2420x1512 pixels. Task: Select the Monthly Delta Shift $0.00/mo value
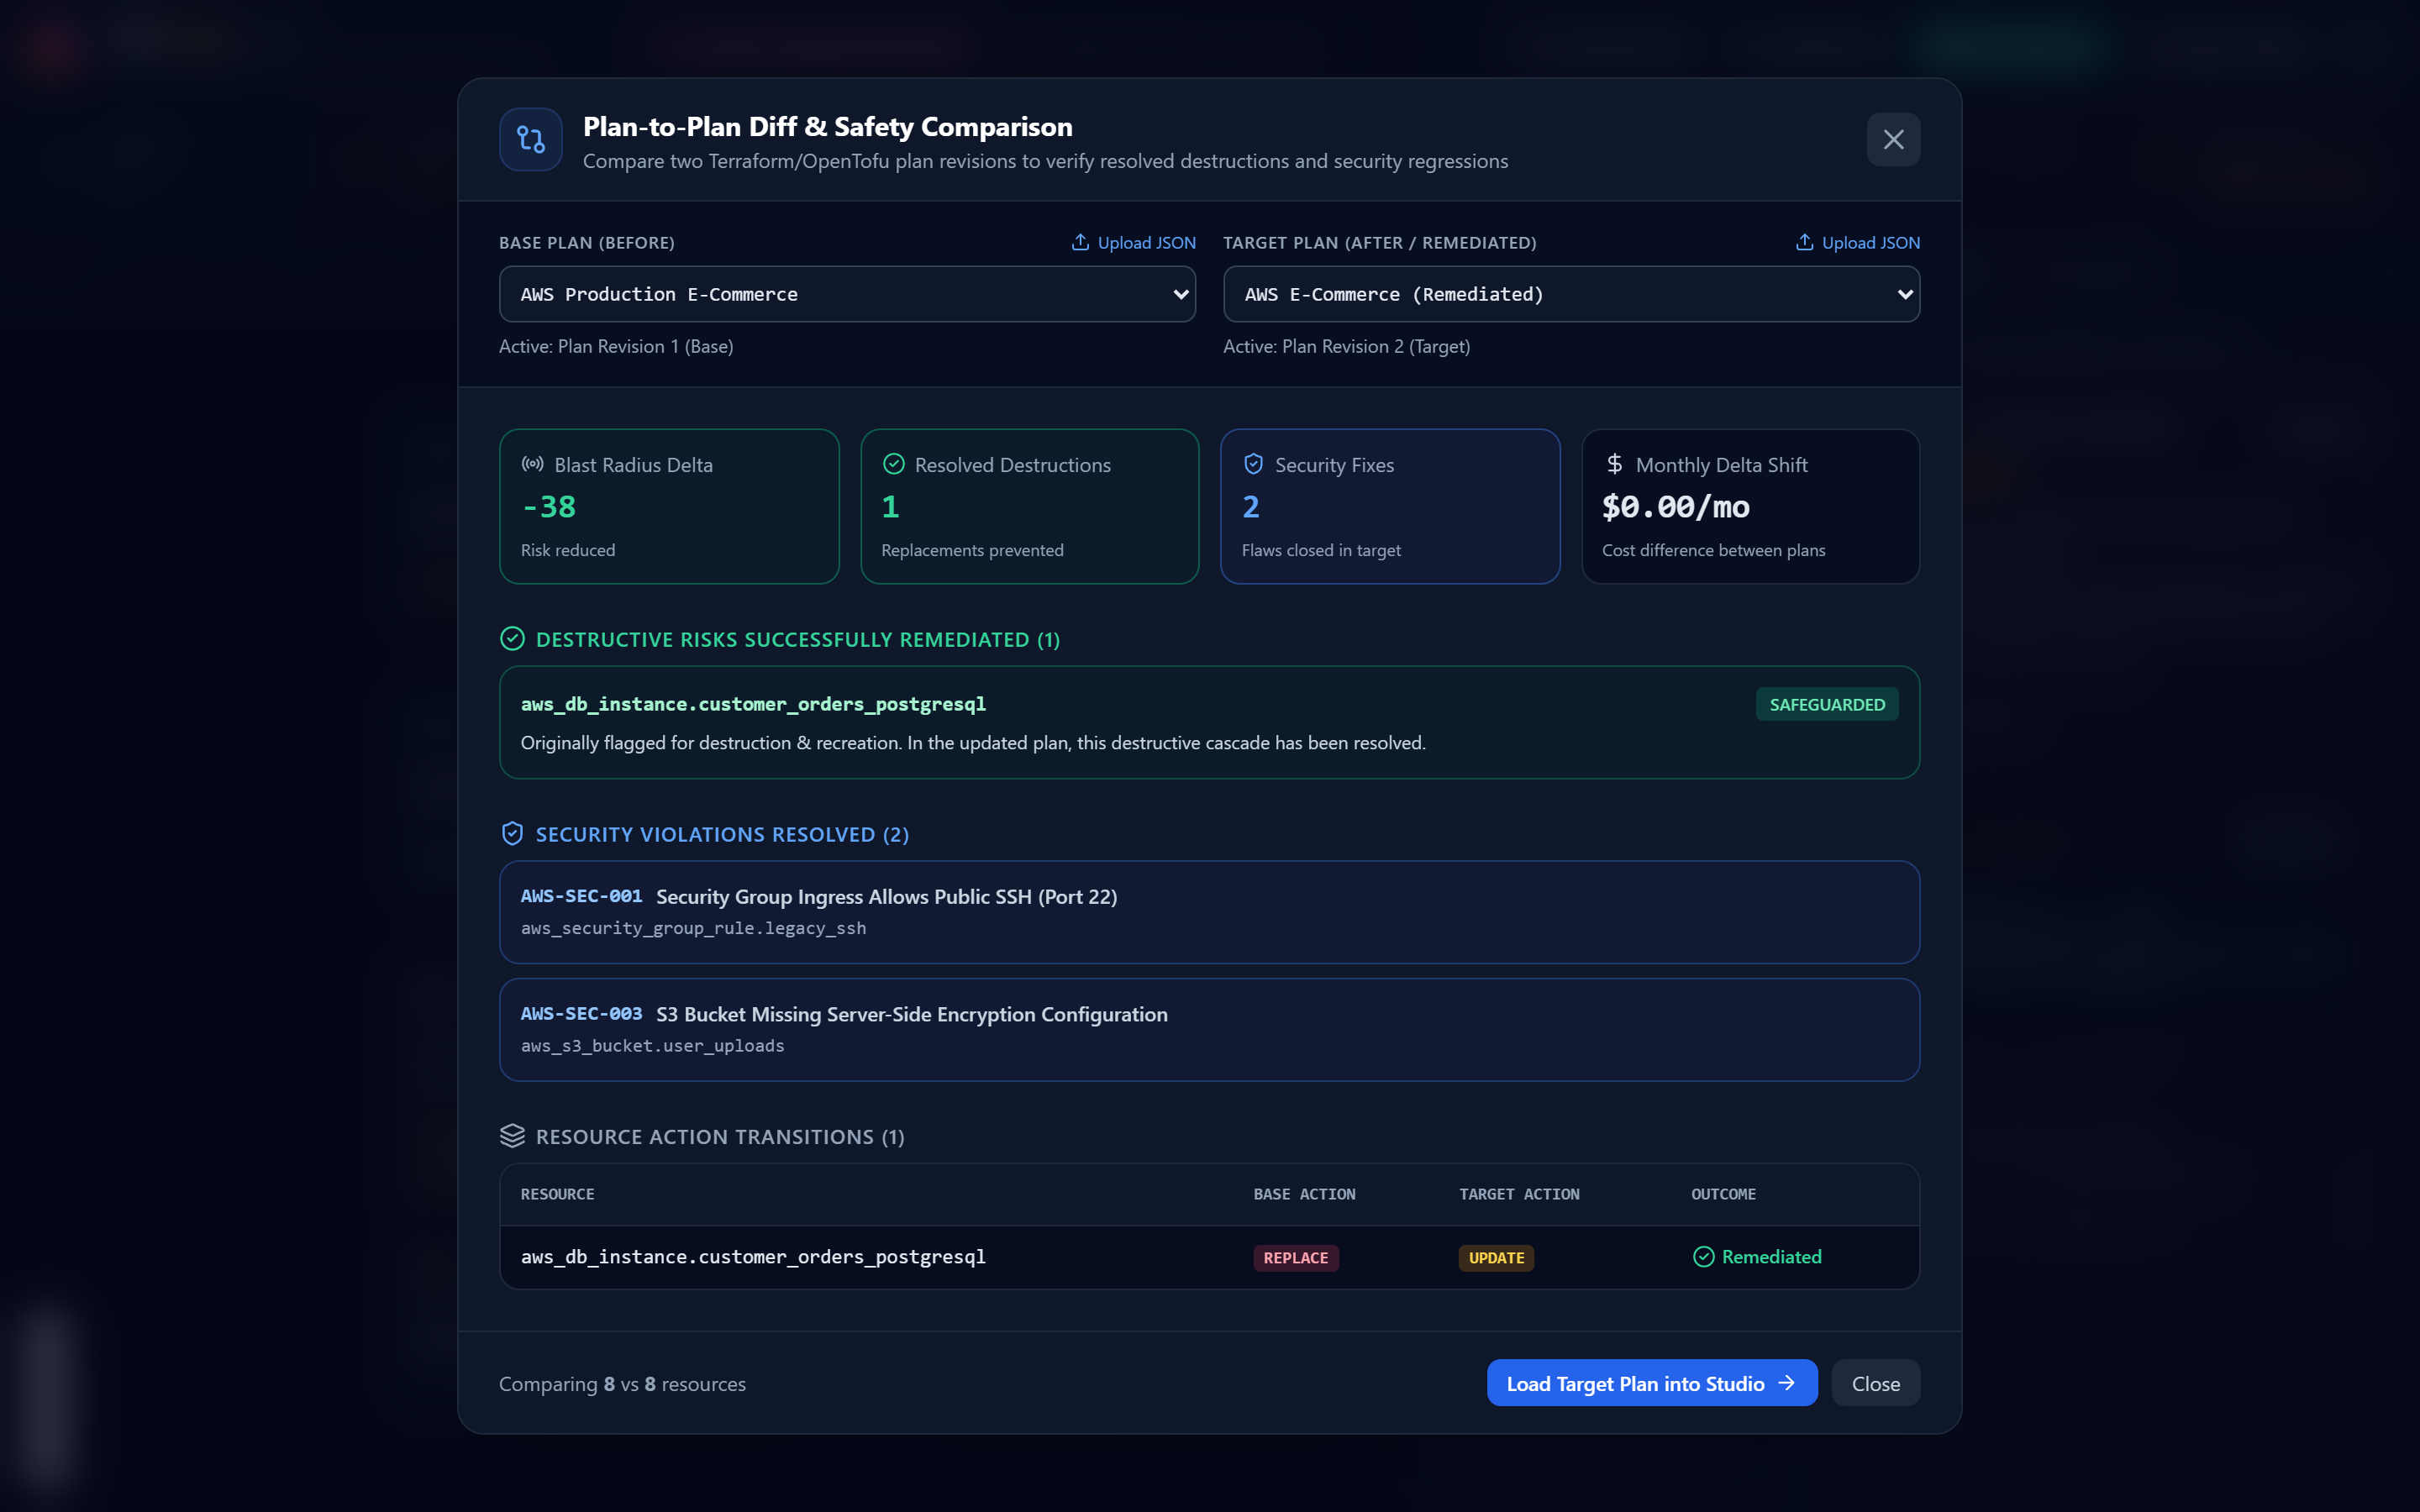point(1676,507)
